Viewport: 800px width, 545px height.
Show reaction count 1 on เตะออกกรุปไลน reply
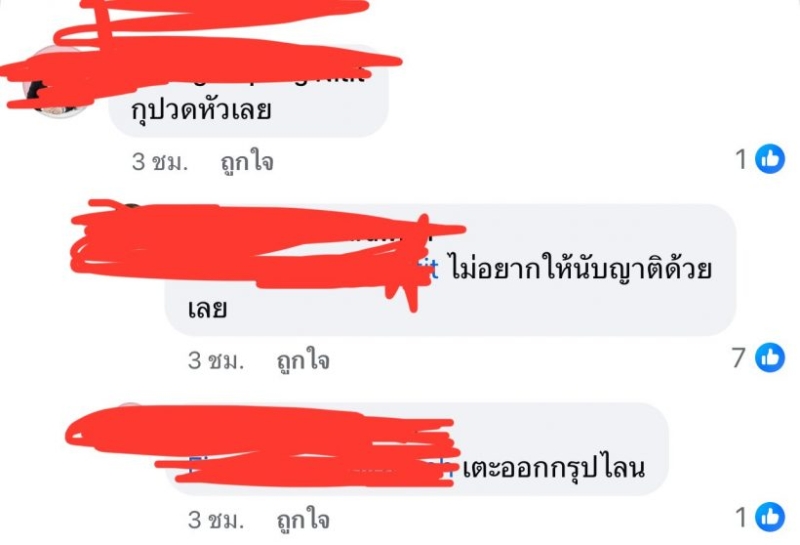coord(742,517)
